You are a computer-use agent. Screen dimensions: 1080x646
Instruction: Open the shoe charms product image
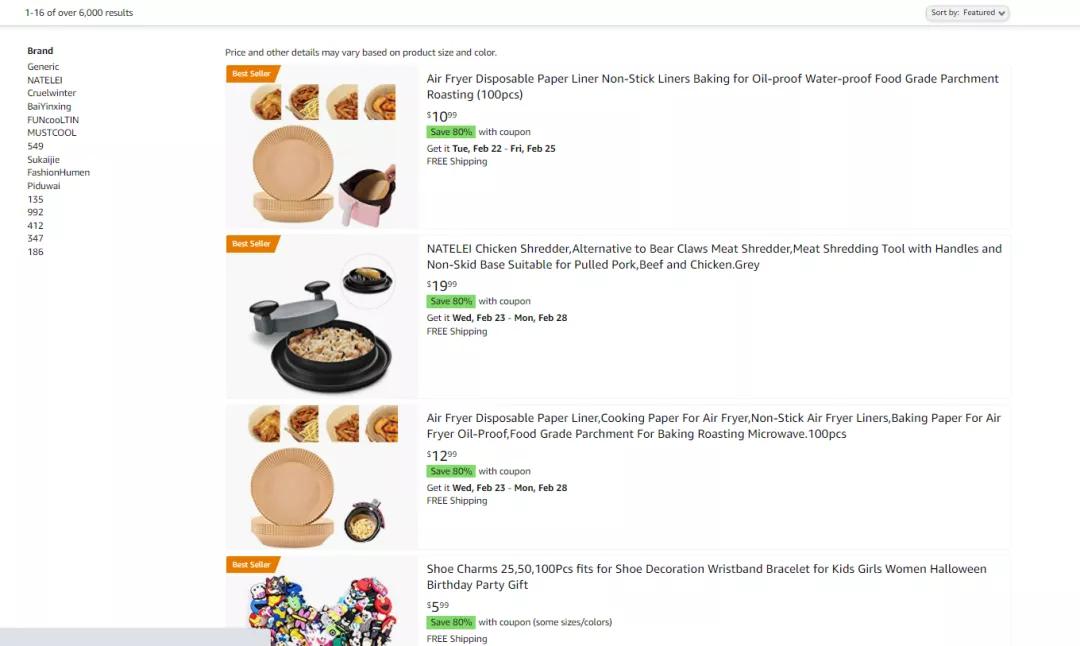(x=322, y=605)
